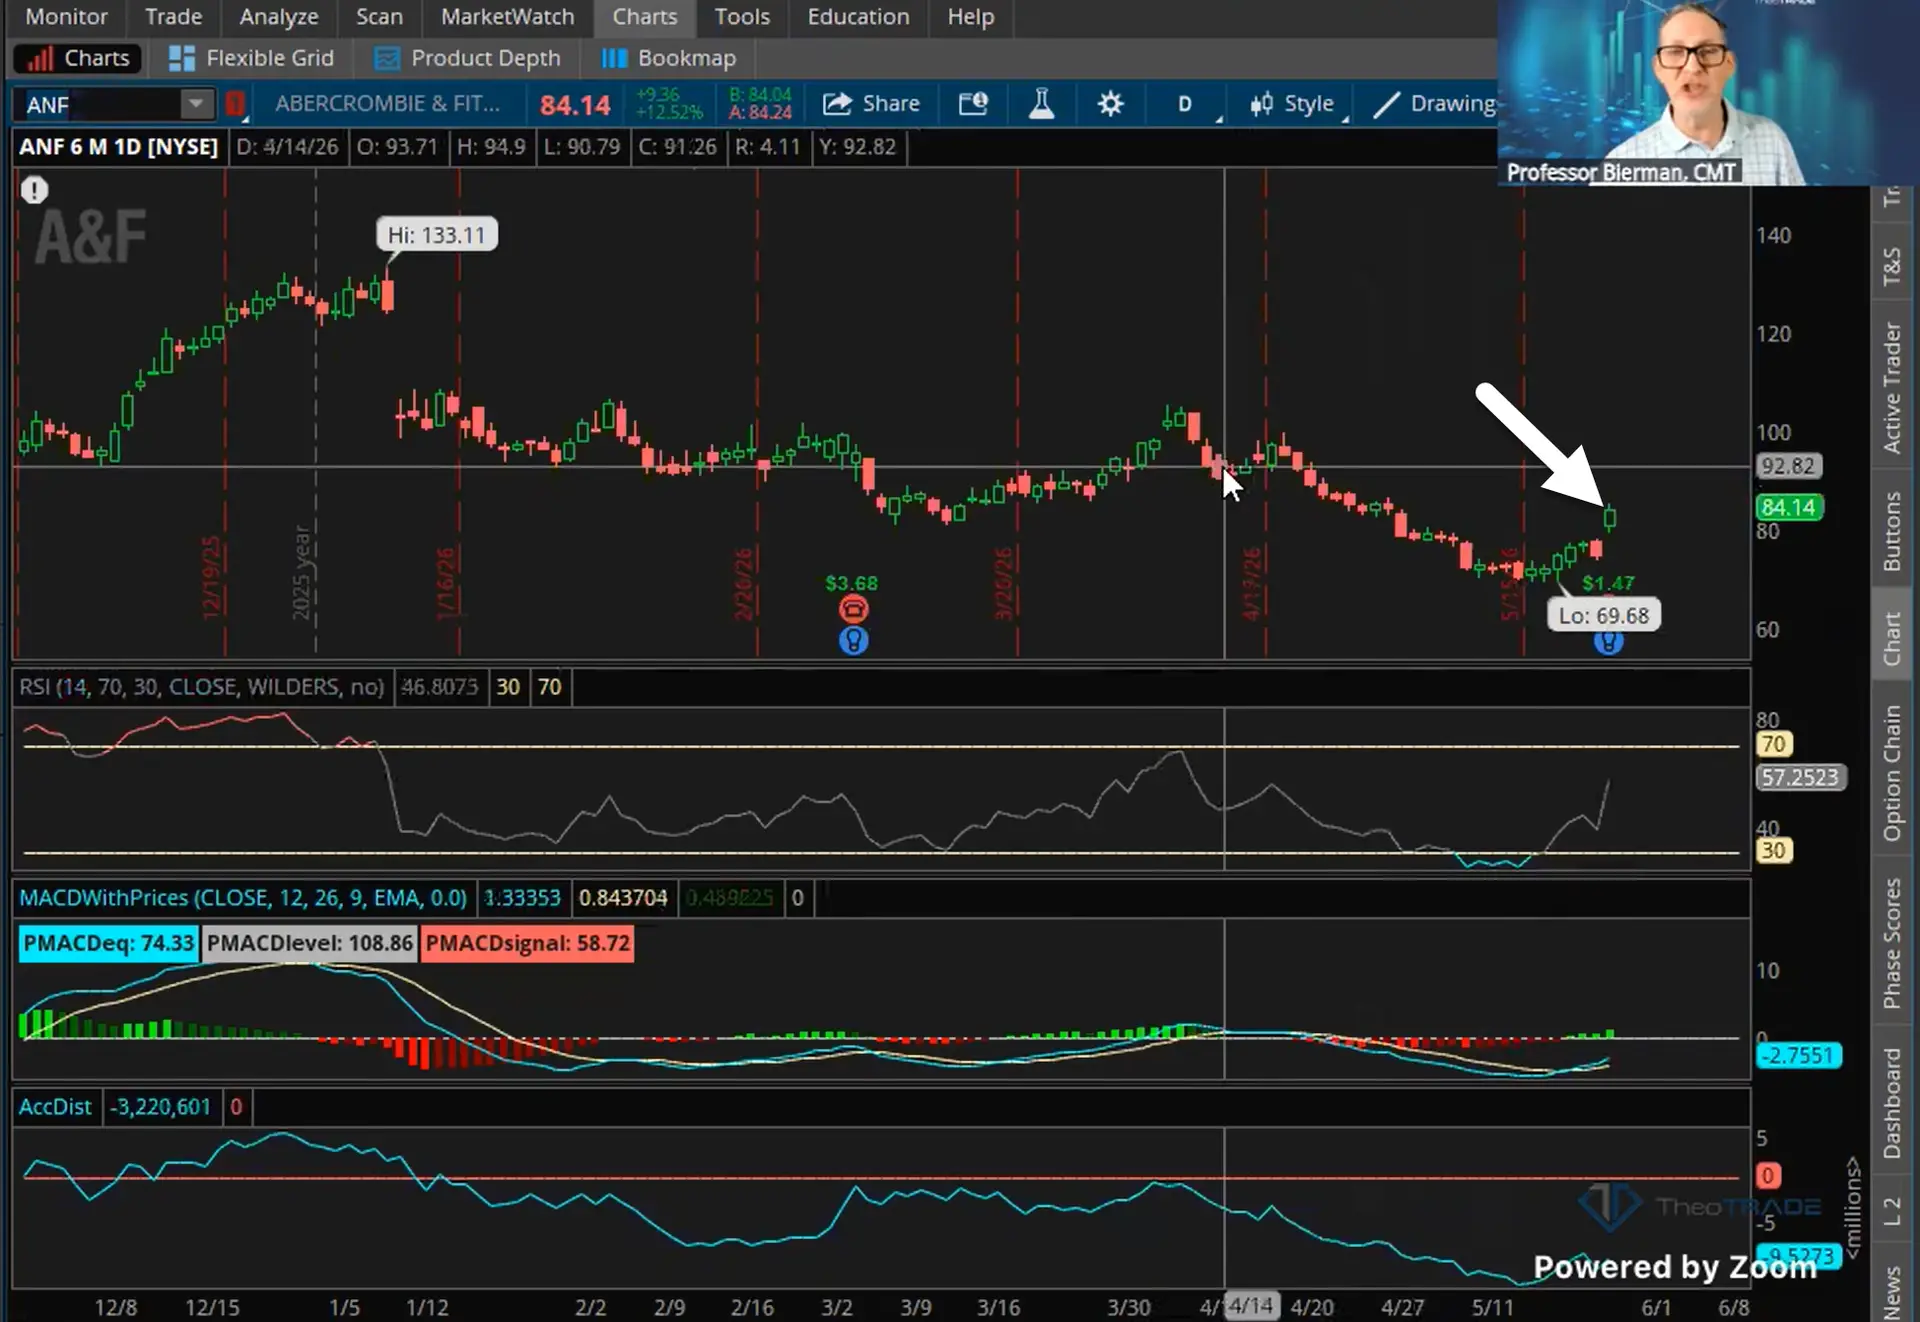Screen dimensions: 1920x1322
Task: Click the red earnings phone icon under $3.68
Action: click(853, 609)
